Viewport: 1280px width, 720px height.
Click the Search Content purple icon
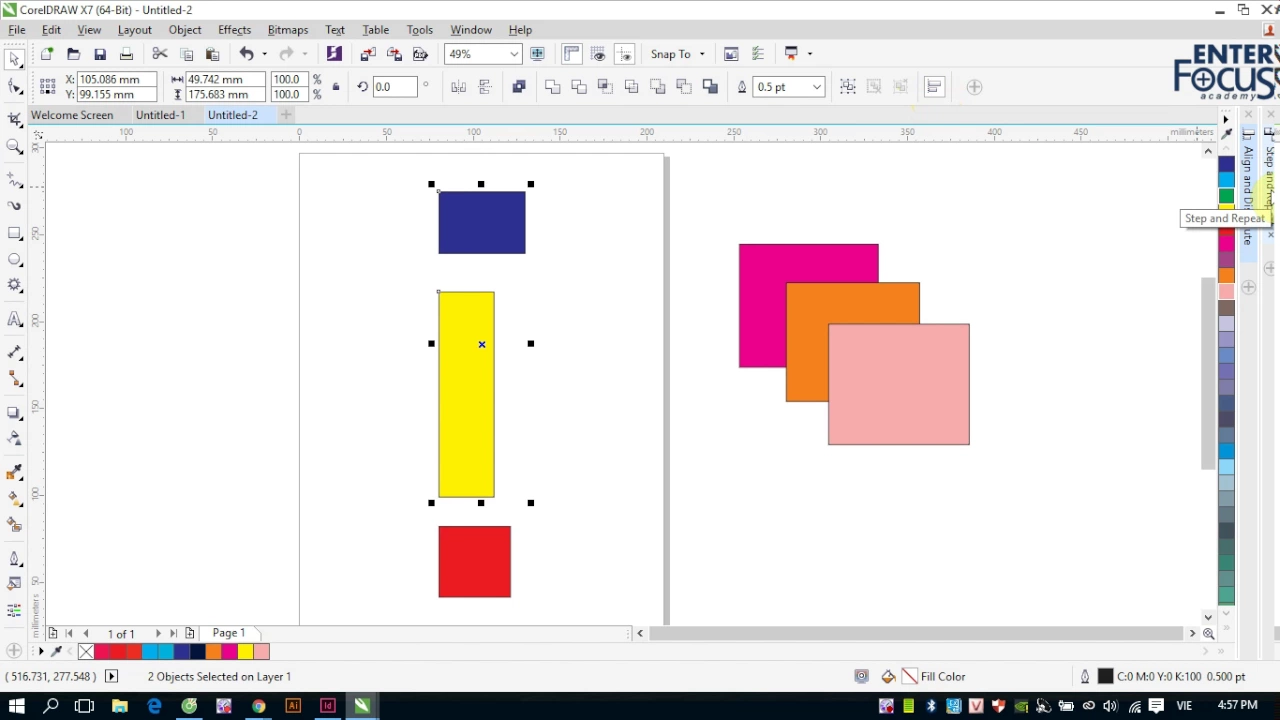coord(334,54)
